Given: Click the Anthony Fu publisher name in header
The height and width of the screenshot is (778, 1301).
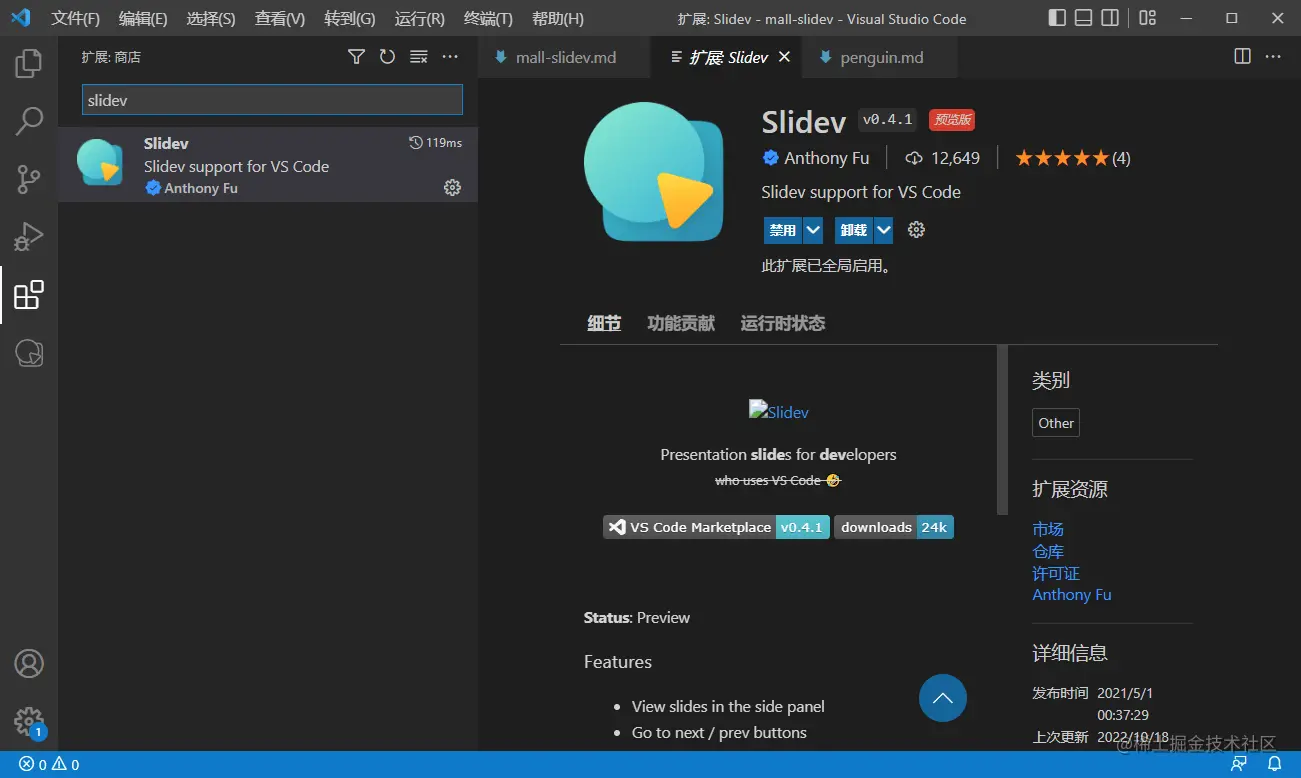Looking at the screenshot, I should 826,158.
